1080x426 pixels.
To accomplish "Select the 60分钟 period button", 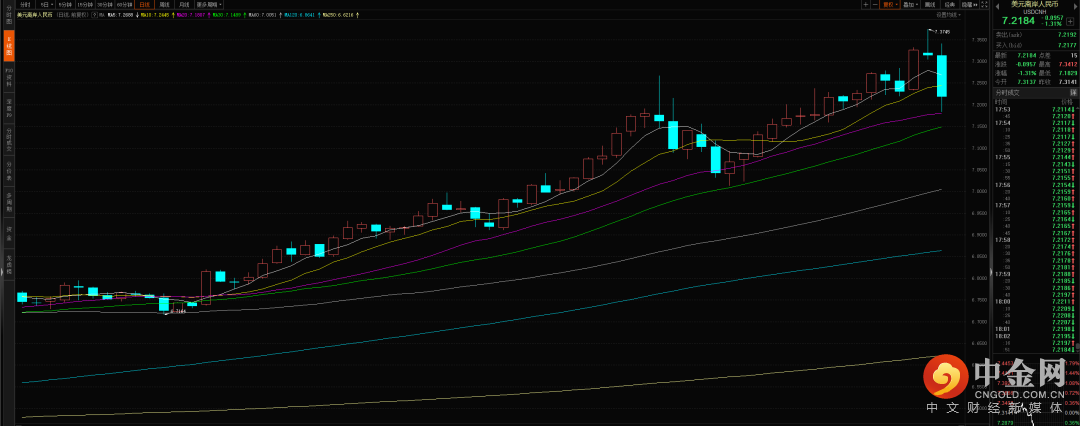I will [123, 5].
